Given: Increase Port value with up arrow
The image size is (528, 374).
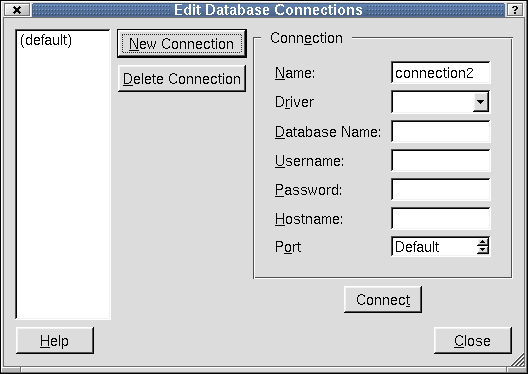Looking at the screenshot, I should click(483, 242).
